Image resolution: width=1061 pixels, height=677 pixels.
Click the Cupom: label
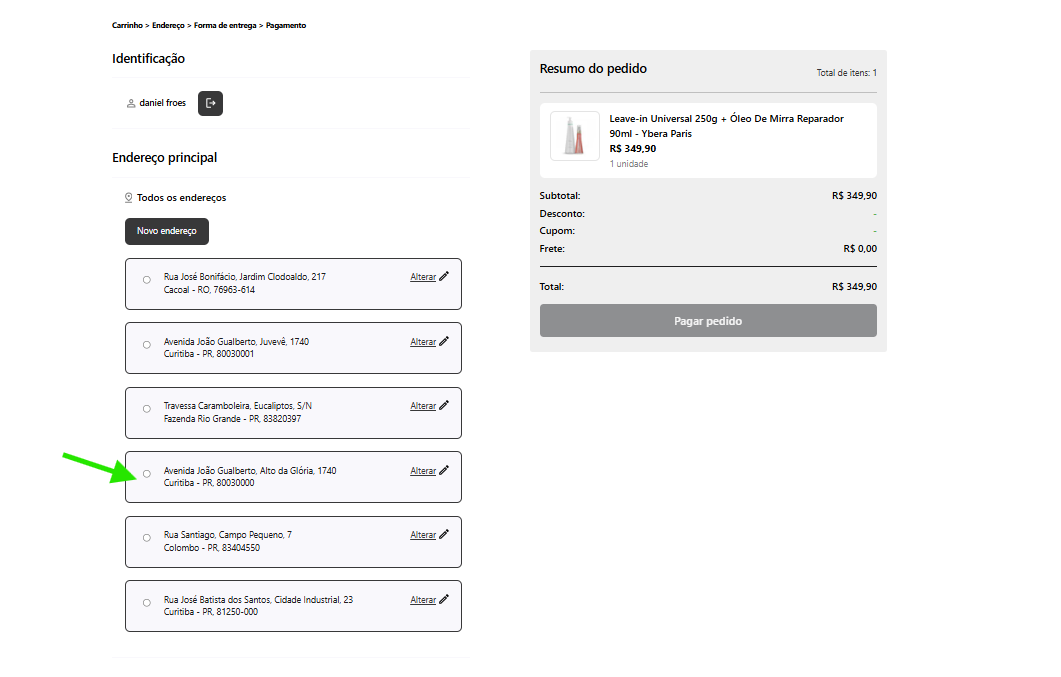[x=557, y=231]
